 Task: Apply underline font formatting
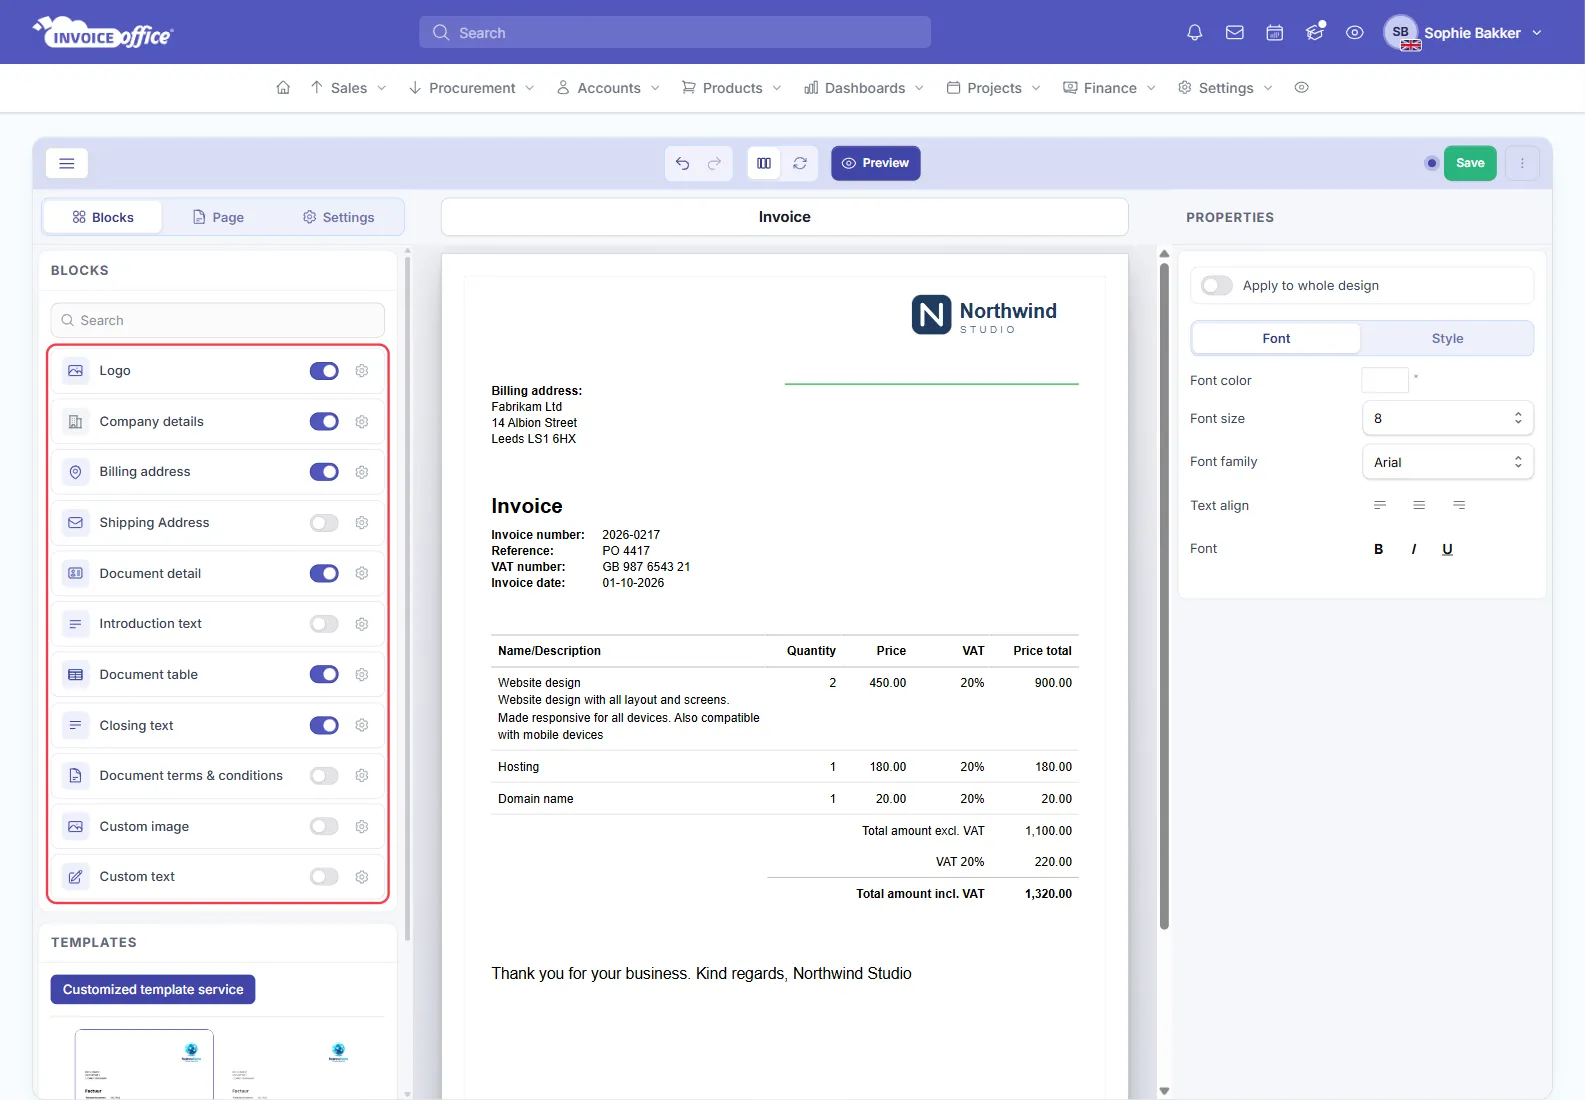point(1447,549)
